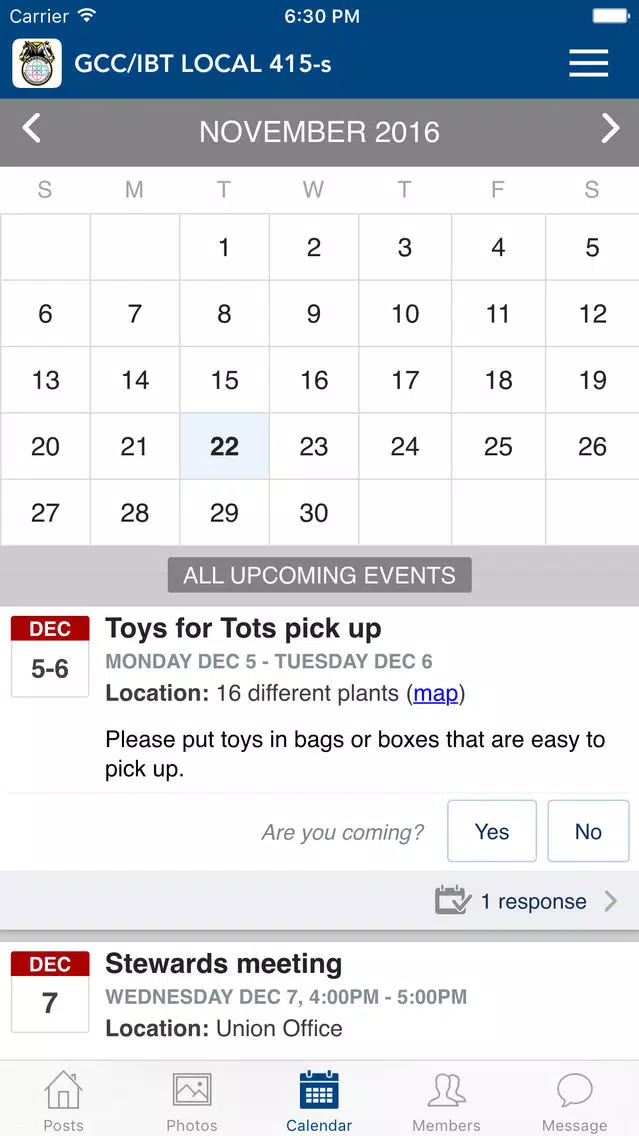
Task: Open the Message speech bubble icon
Action: coord(575,1090)
